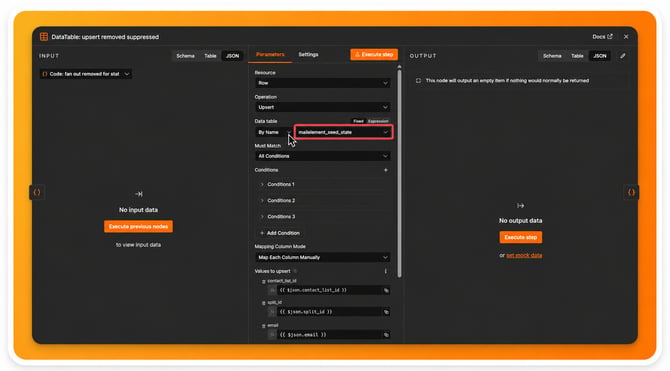The width and height of the screenshot is (670, 371).
Task: Click the right-edge braces node handle
Action: point(631,192)
